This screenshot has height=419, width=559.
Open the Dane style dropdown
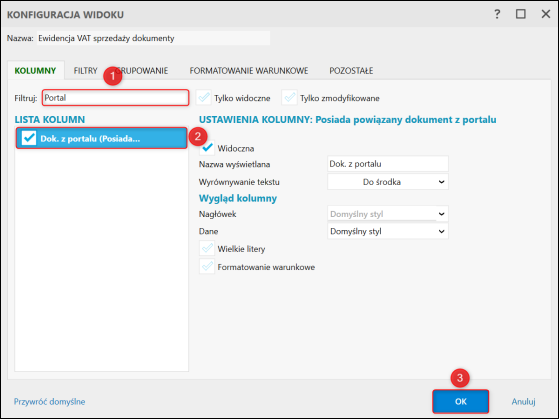point(388,231)
